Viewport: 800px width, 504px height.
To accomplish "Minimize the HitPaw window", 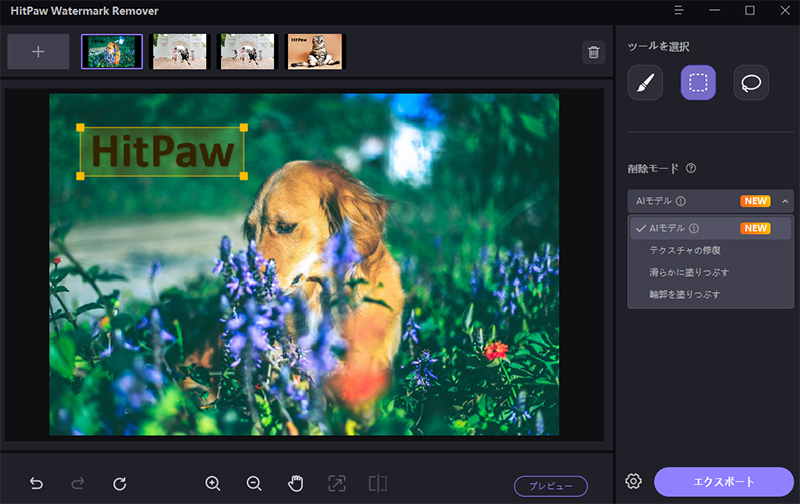I will 714,10.
